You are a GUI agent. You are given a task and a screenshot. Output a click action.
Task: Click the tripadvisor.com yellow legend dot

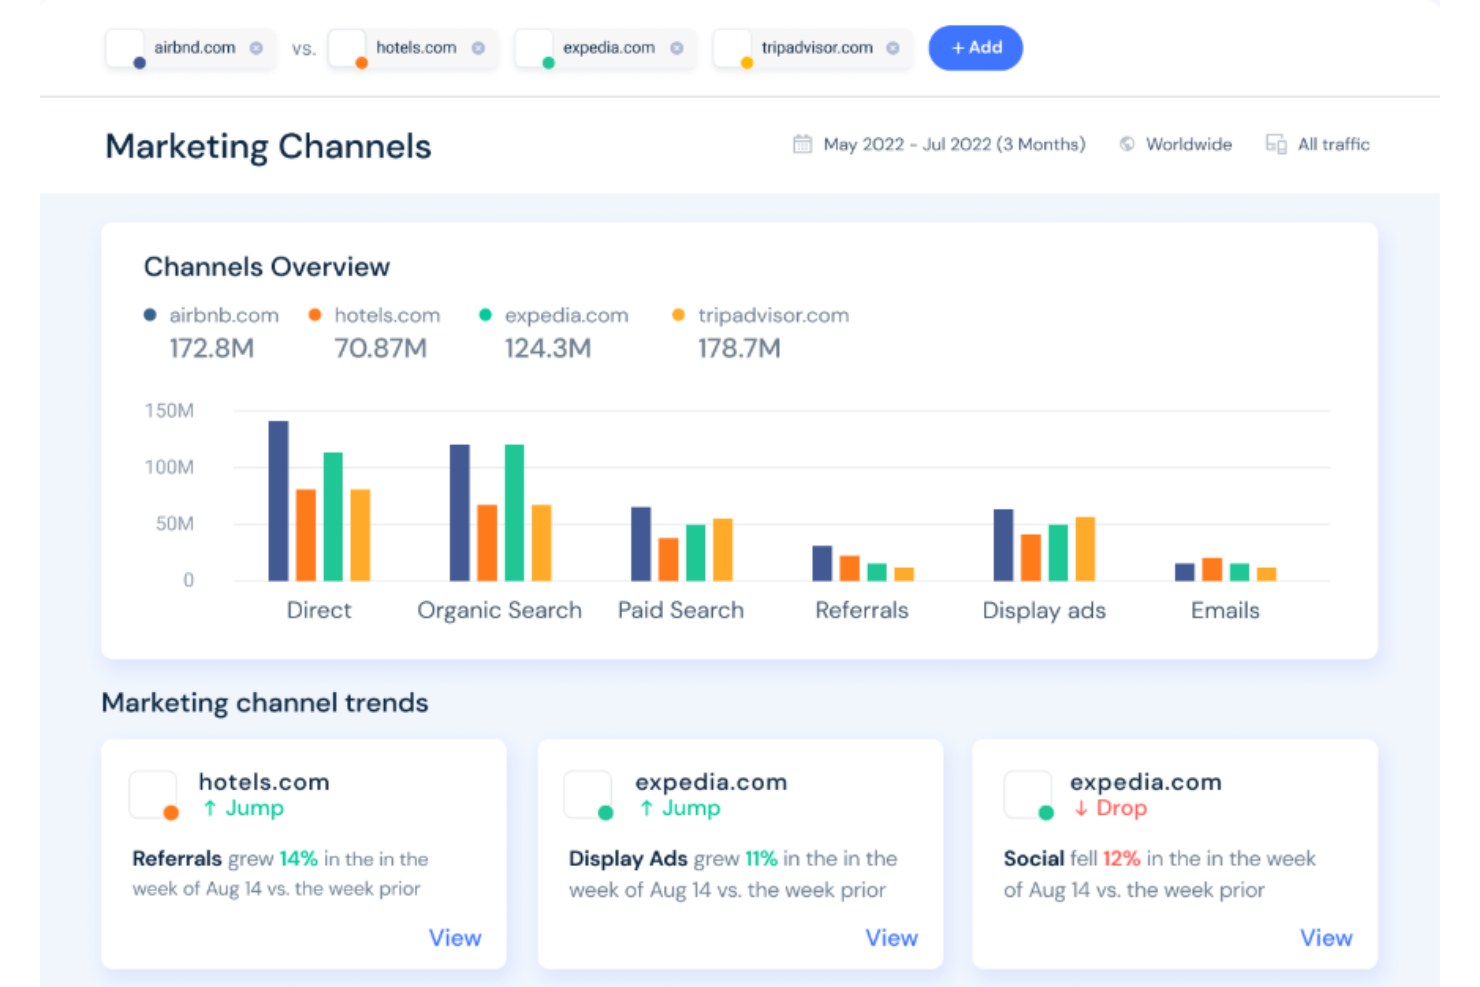coord(678,315)
